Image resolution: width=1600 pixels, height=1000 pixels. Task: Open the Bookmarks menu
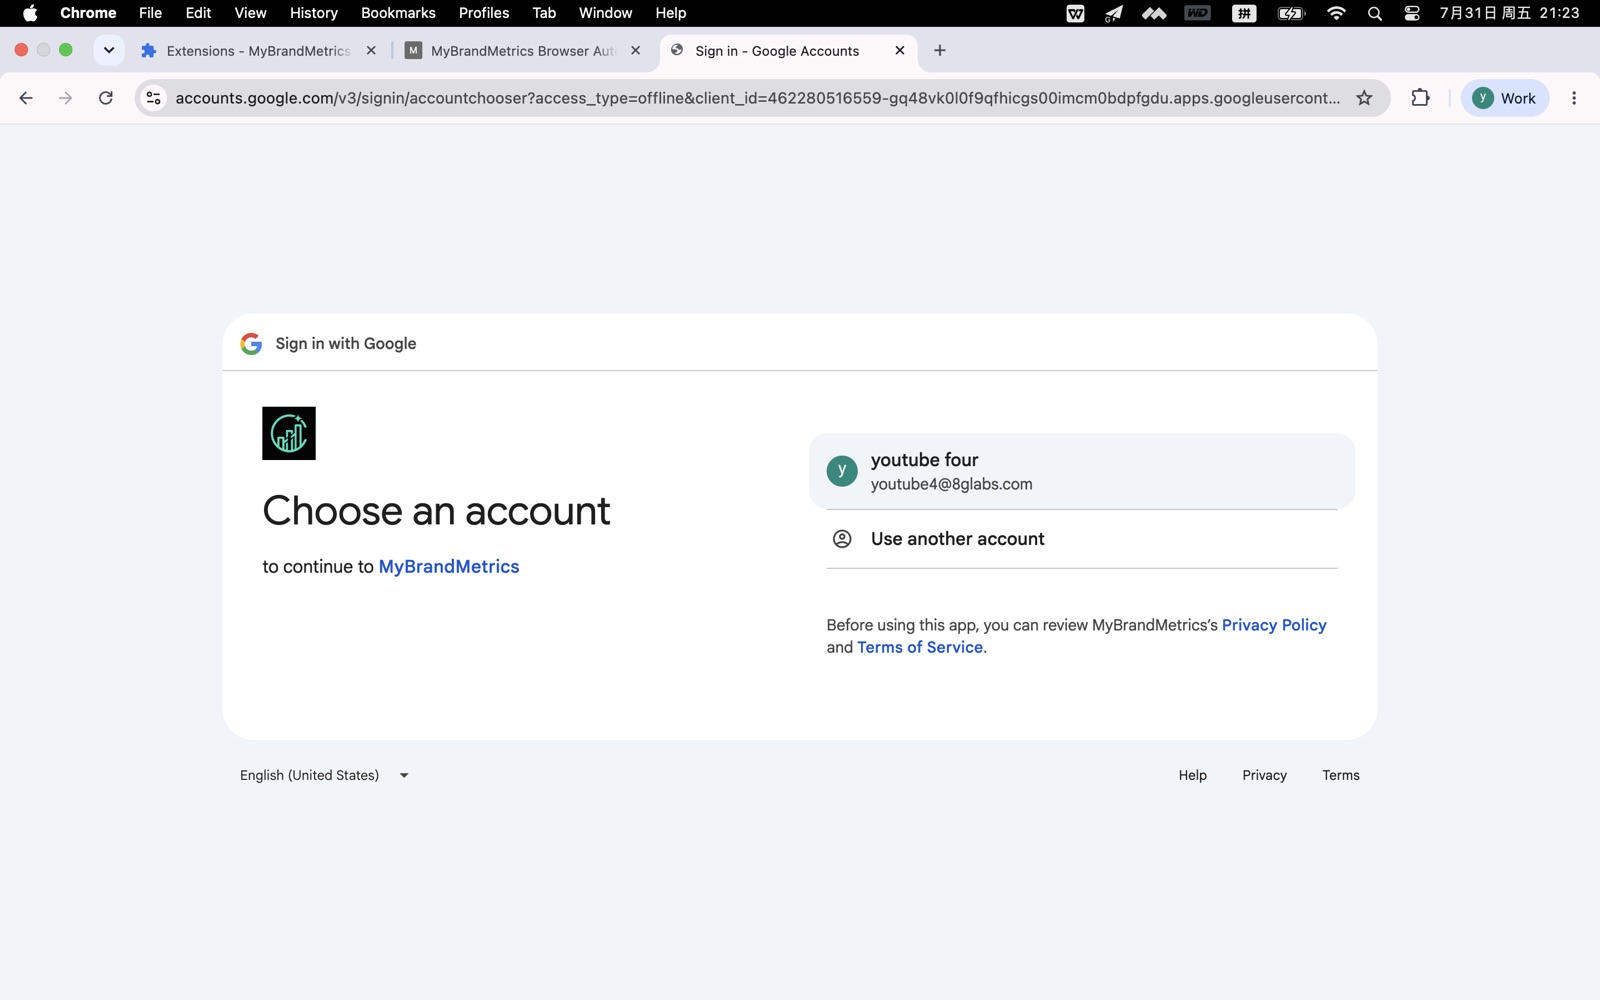click(398, 13)
